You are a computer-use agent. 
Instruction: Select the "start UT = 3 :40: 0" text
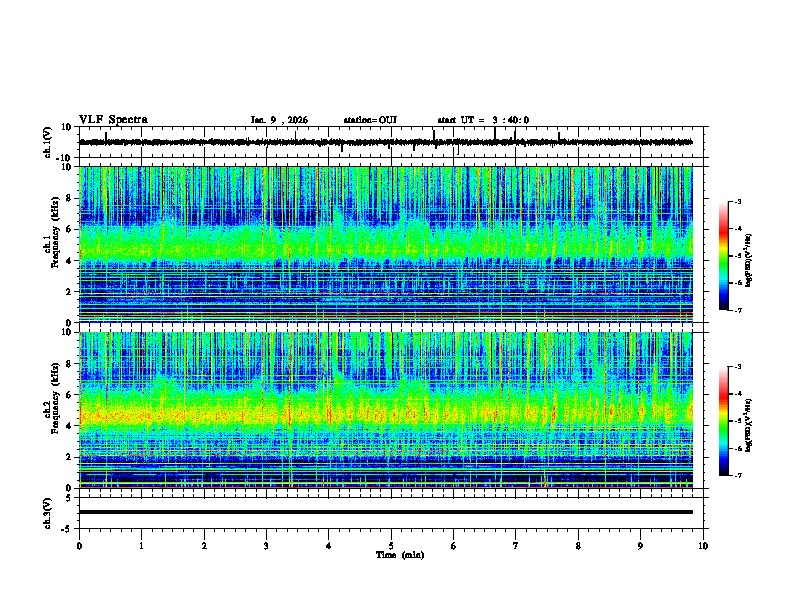point(483,120)
